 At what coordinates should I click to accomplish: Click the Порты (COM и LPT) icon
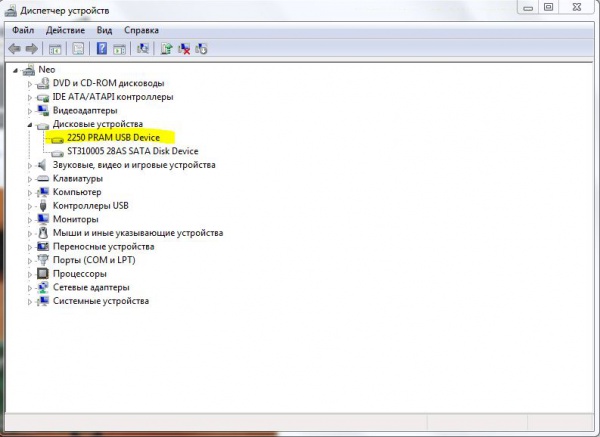[x=43, y=260]
